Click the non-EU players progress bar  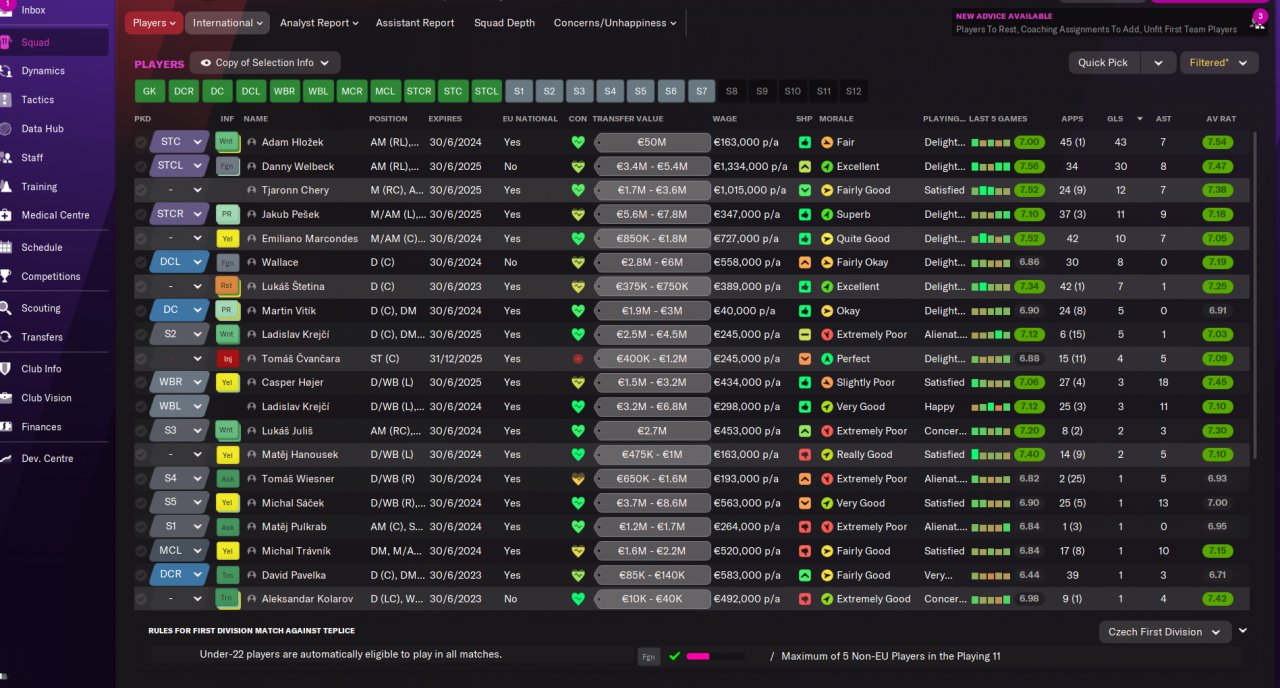click(x=717, y=656)
